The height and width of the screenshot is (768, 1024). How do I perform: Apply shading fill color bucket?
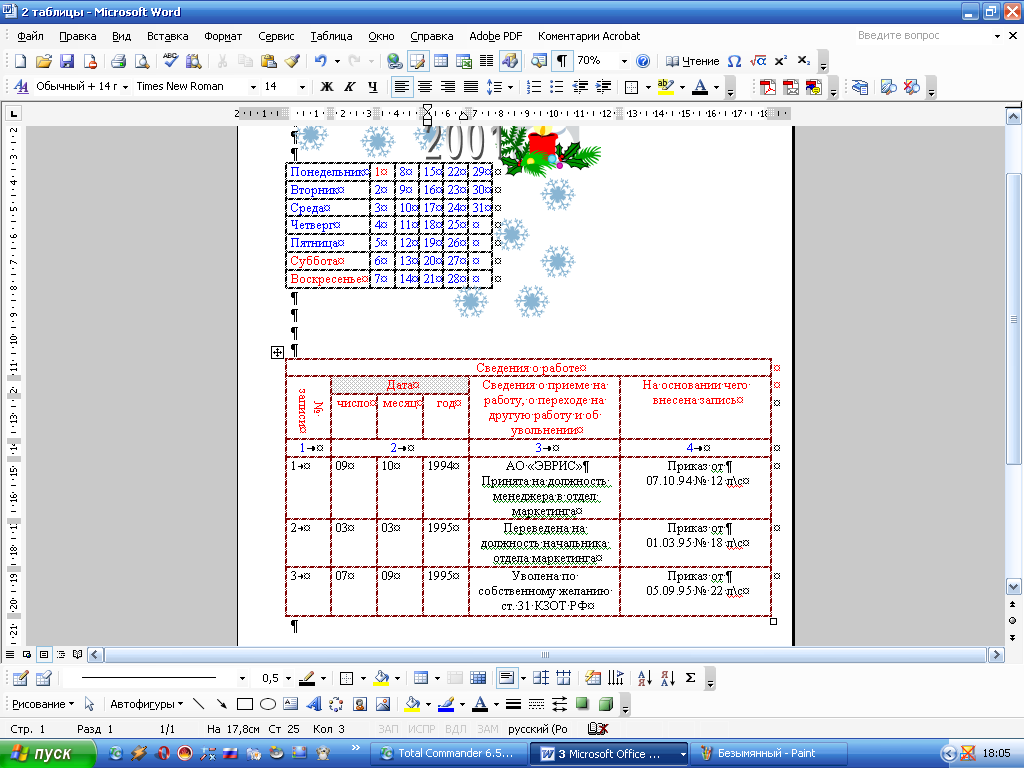point(381,678)
